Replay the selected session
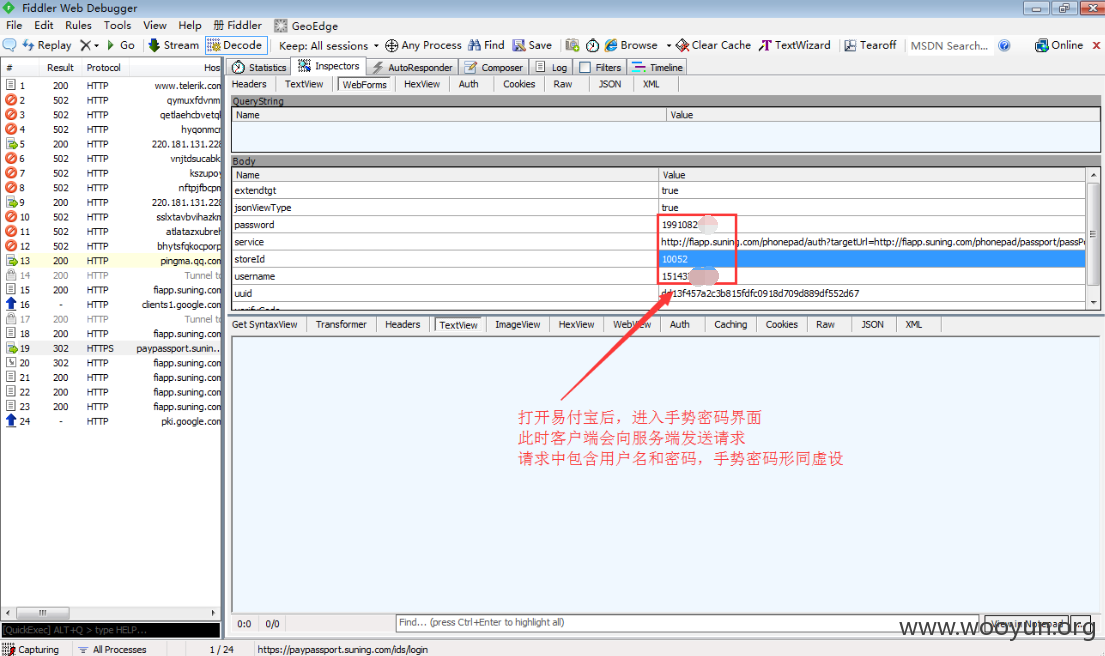Viewport: 1105px width, 656px height. tap(47, 45)
